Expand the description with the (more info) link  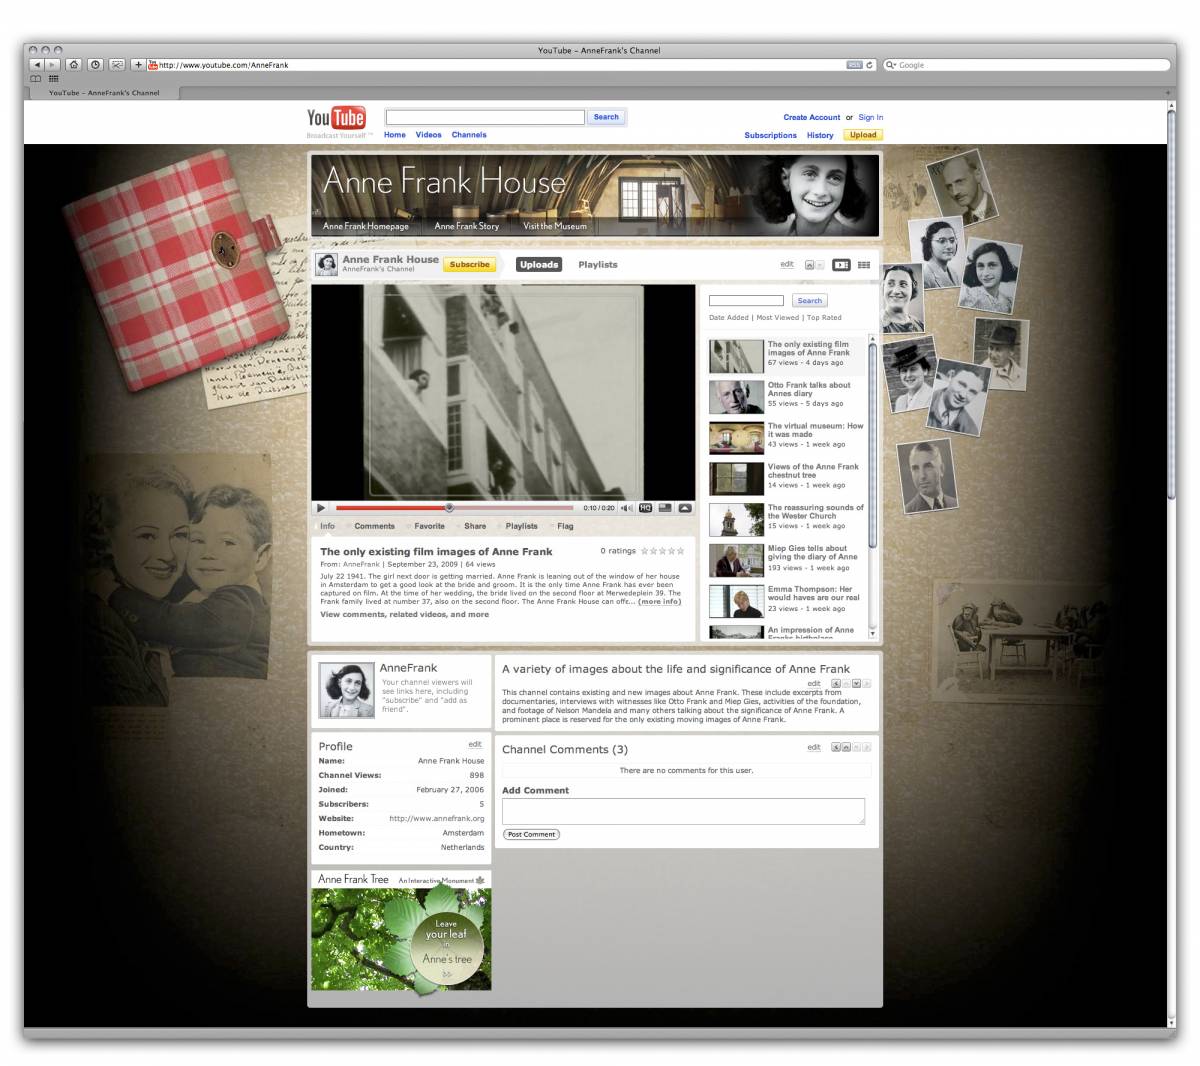click(x=660, y=602)
